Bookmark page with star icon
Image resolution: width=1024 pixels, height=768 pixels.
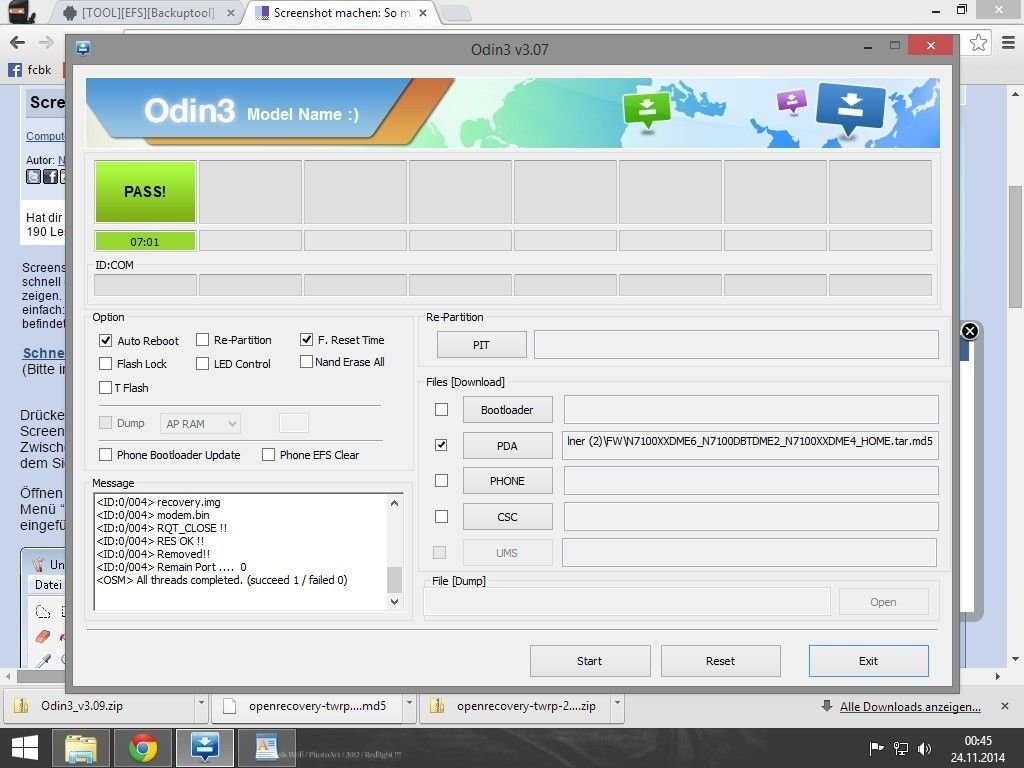pyautogui.click(x=978, y=43)
